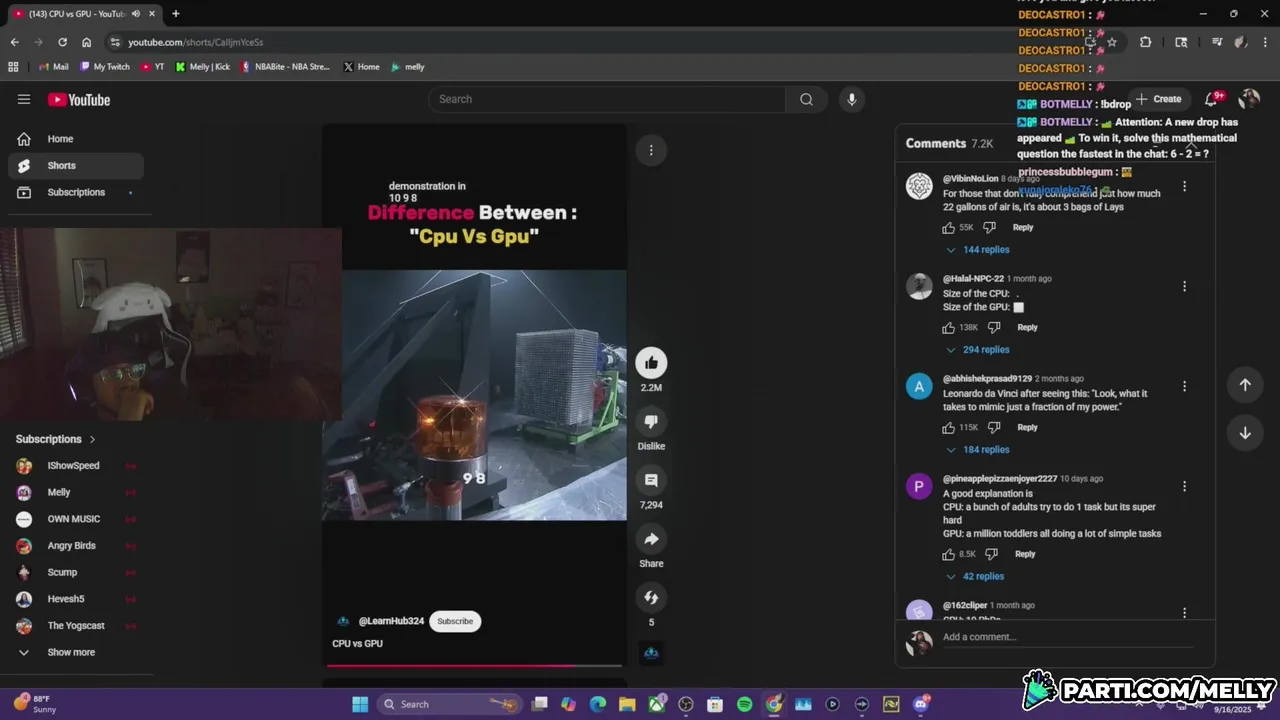Start voice search with the microphone

point(851,99)
